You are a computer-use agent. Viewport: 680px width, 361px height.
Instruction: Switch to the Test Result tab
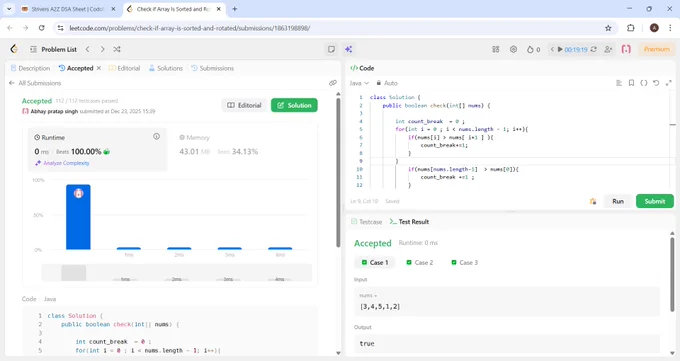(409, 222)
